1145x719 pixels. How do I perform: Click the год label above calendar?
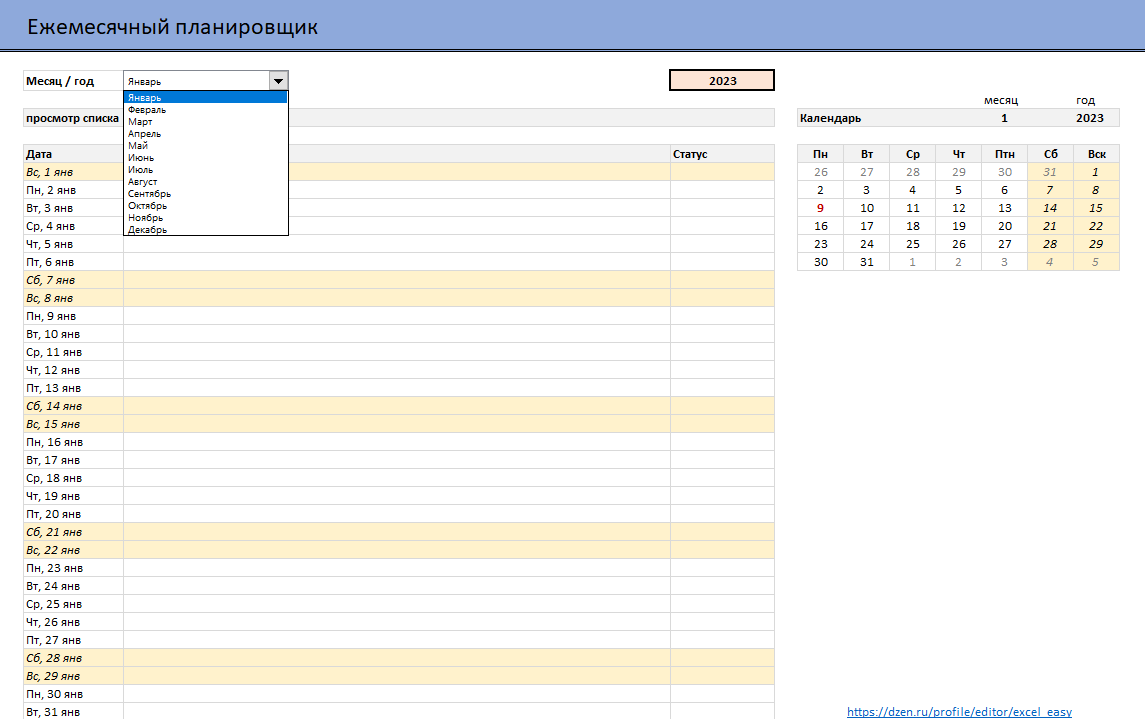(1085, 100)
